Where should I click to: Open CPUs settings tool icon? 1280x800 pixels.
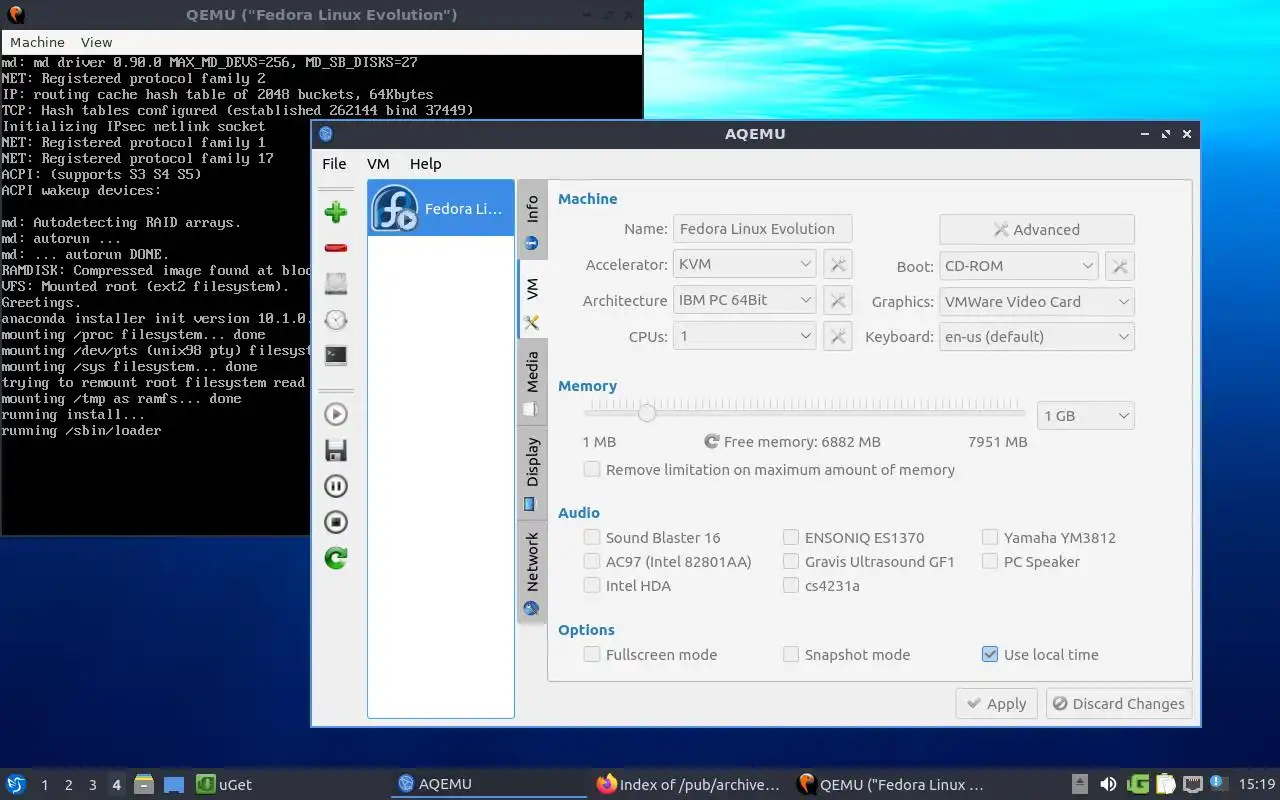coord(838,337)
